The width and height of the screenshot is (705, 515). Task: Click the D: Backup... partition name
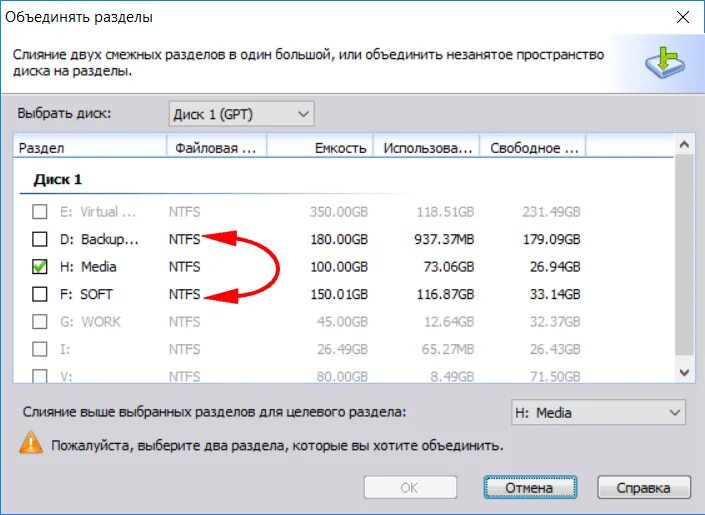coord(99,239)
